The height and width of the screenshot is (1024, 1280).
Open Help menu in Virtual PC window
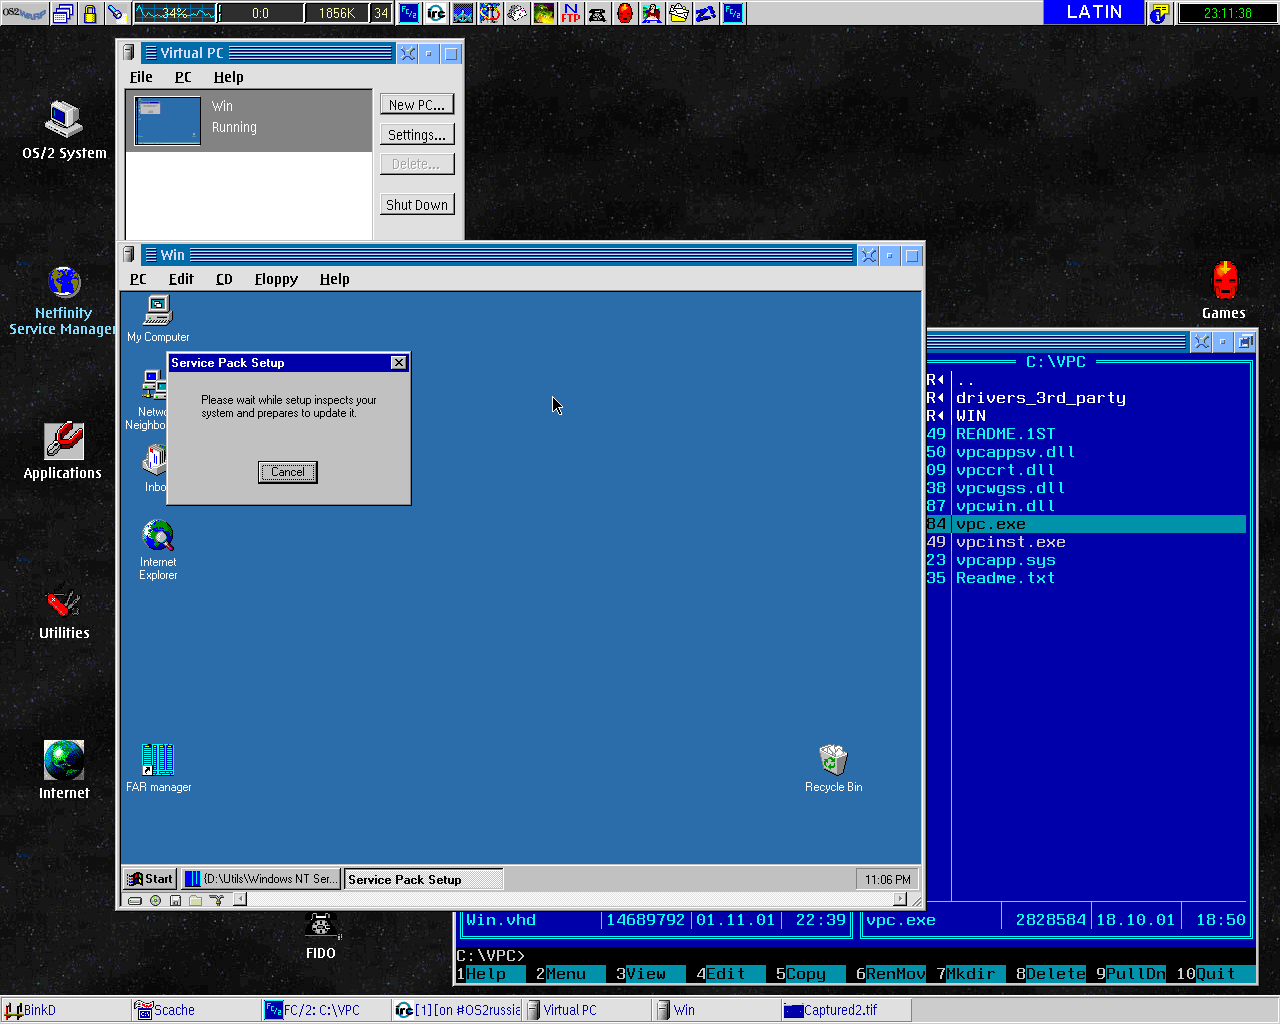[x=228, y=77]
